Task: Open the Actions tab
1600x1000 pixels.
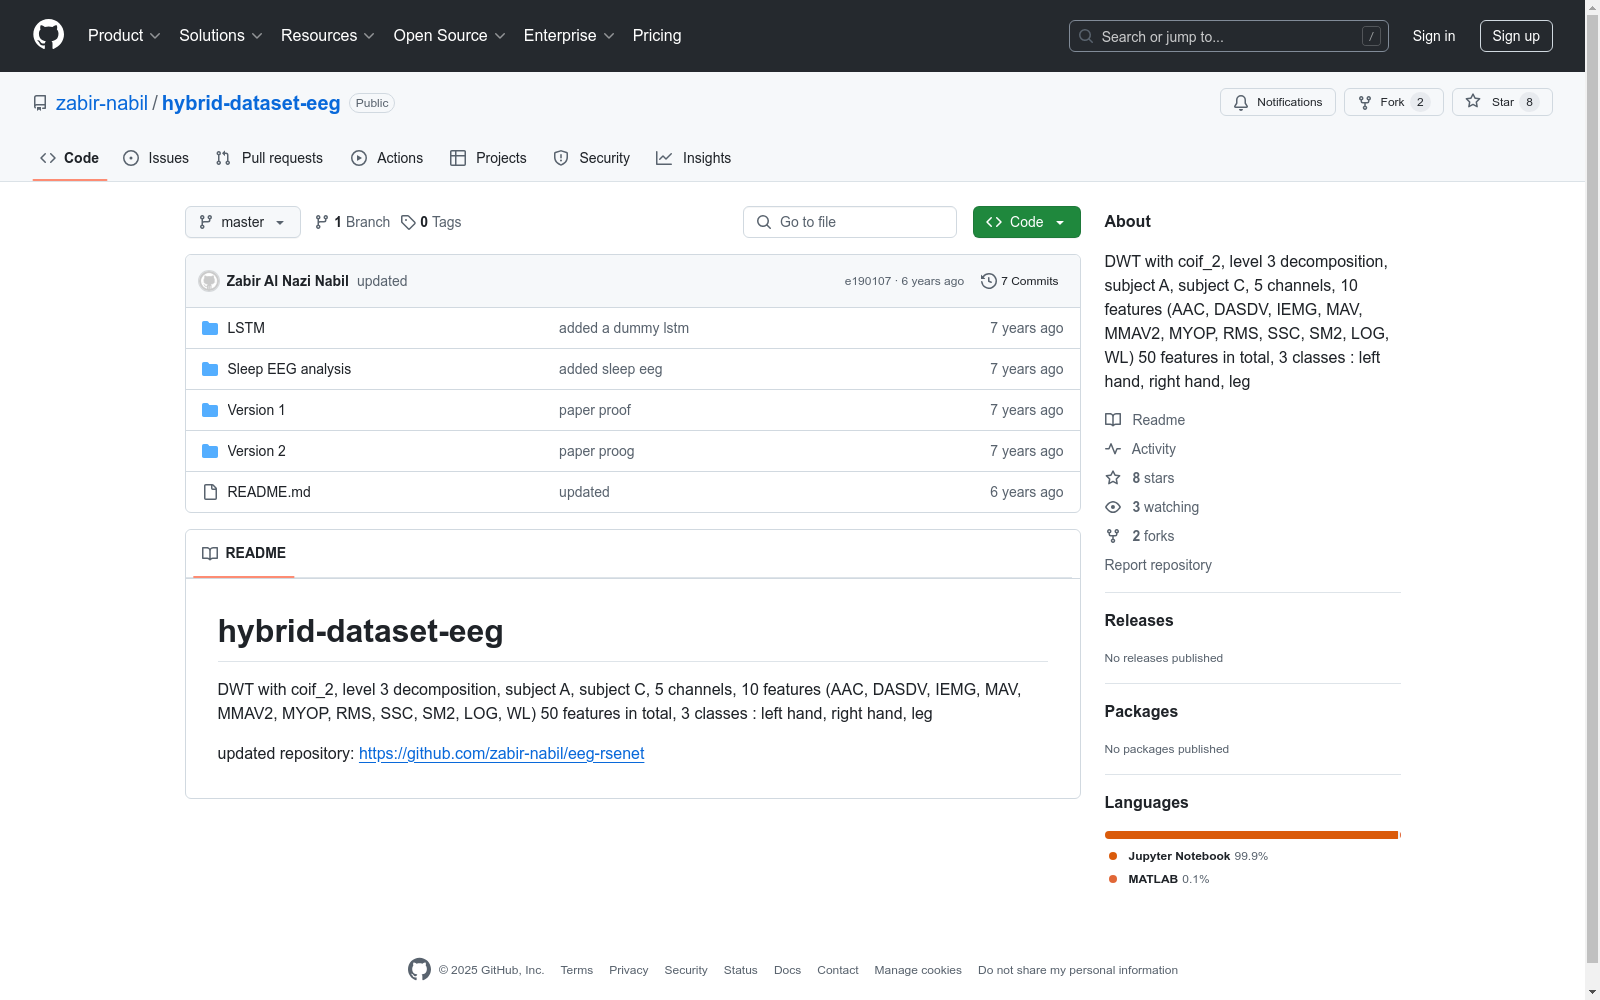Action: [x=387, y=158]
